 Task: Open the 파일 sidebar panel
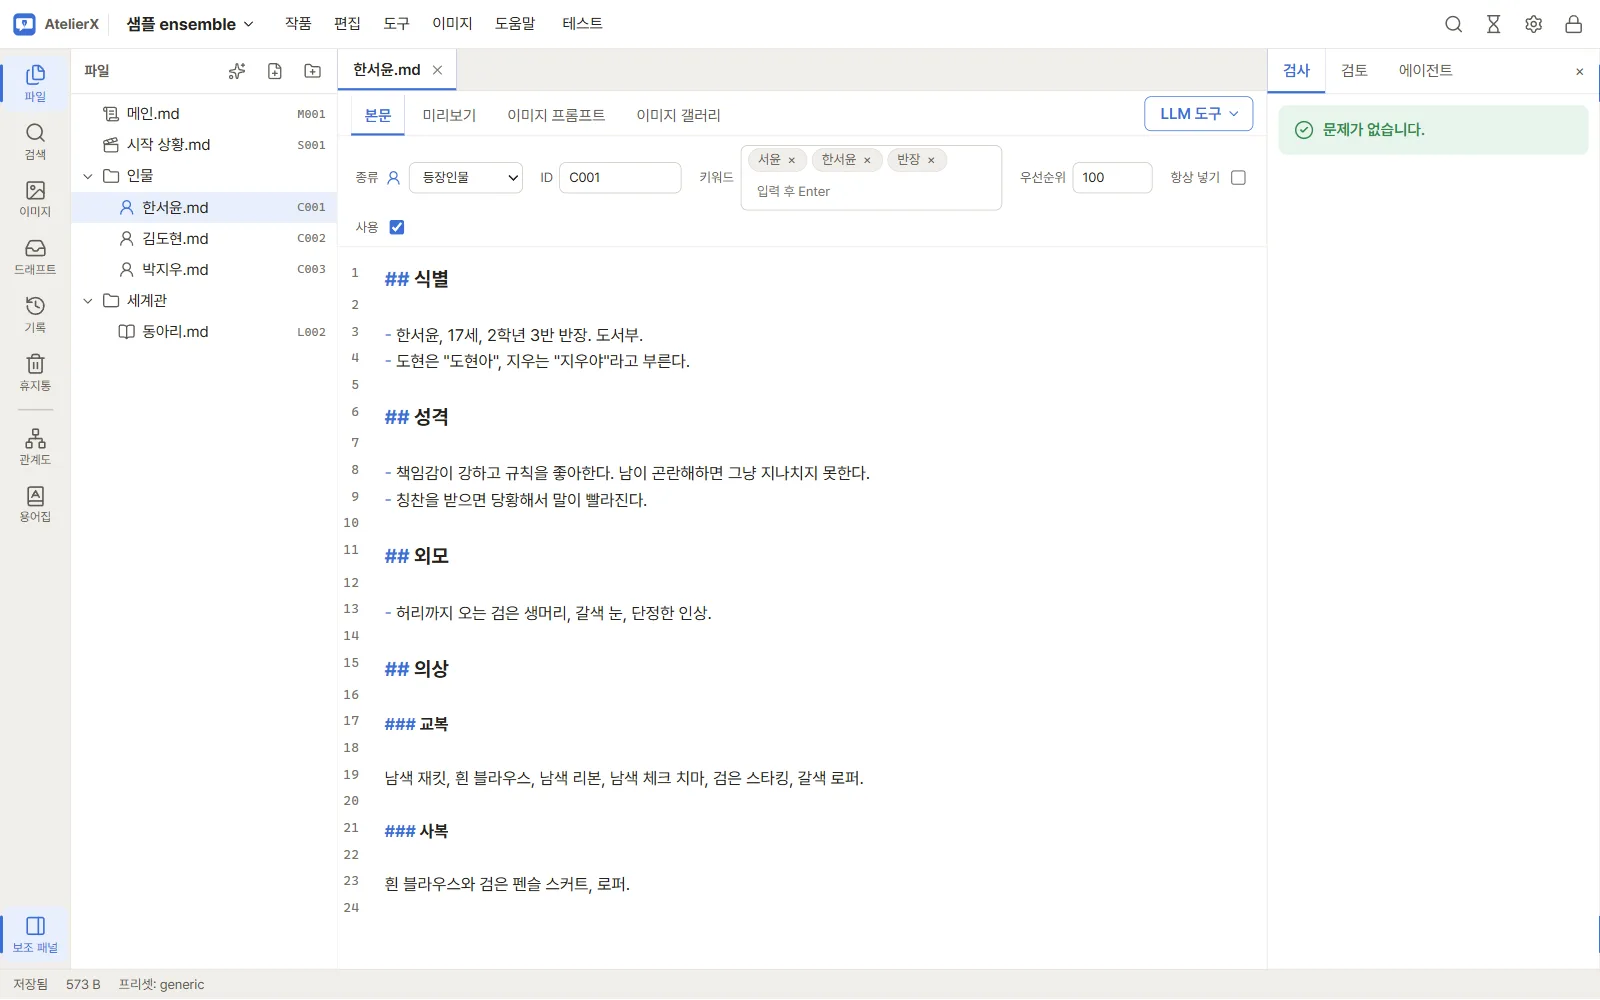35,83
